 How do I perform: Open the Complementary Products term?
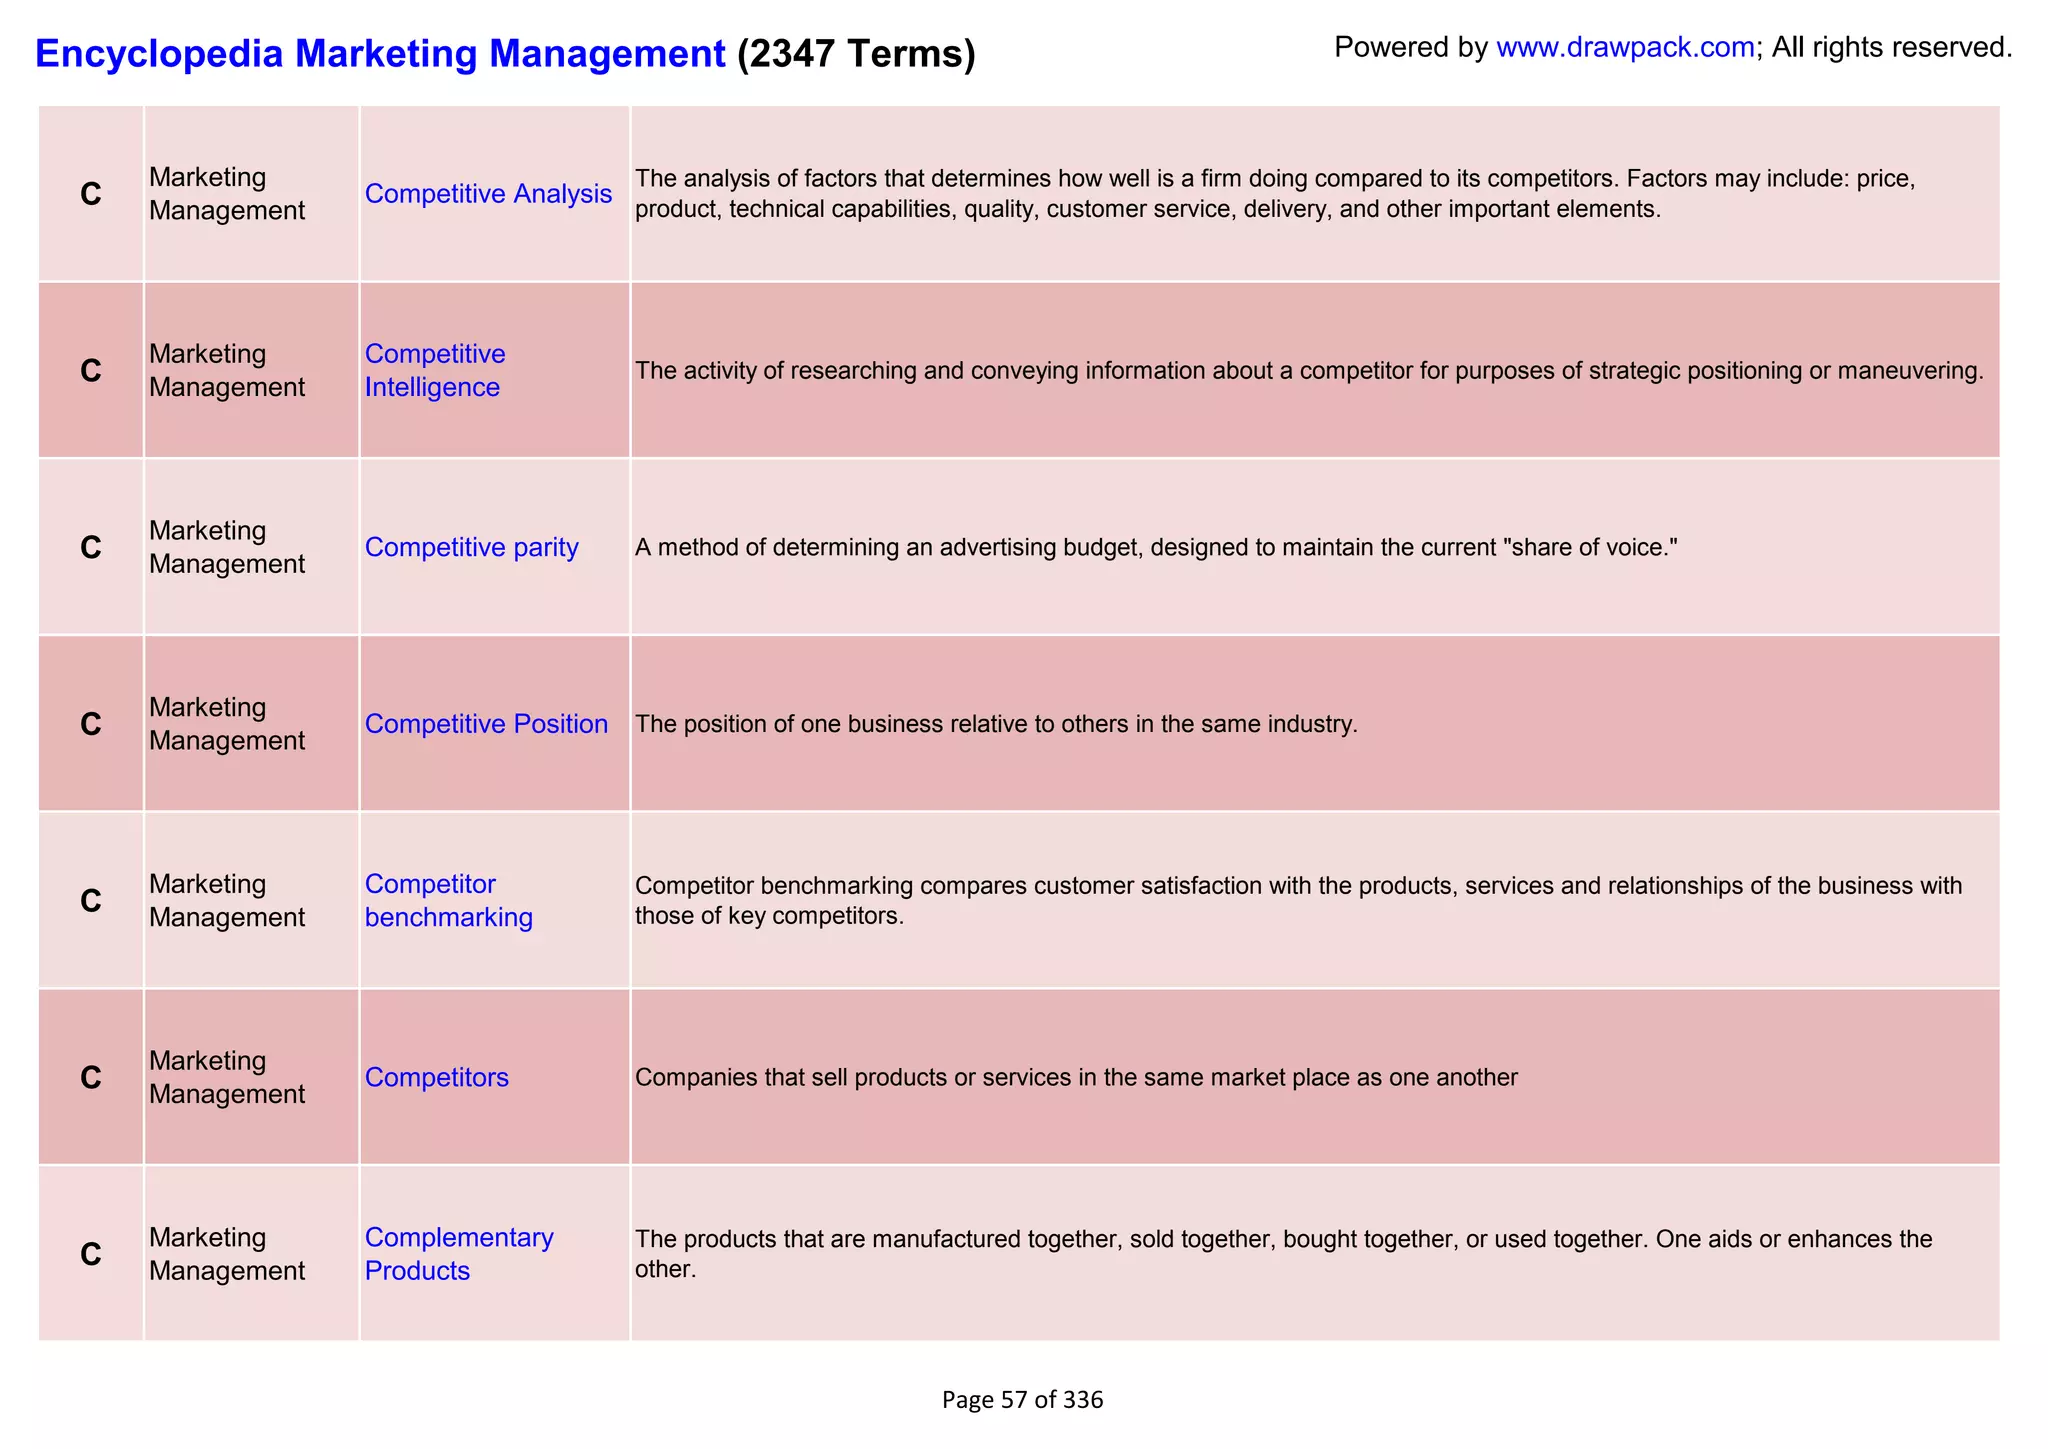click(459, 1254)
